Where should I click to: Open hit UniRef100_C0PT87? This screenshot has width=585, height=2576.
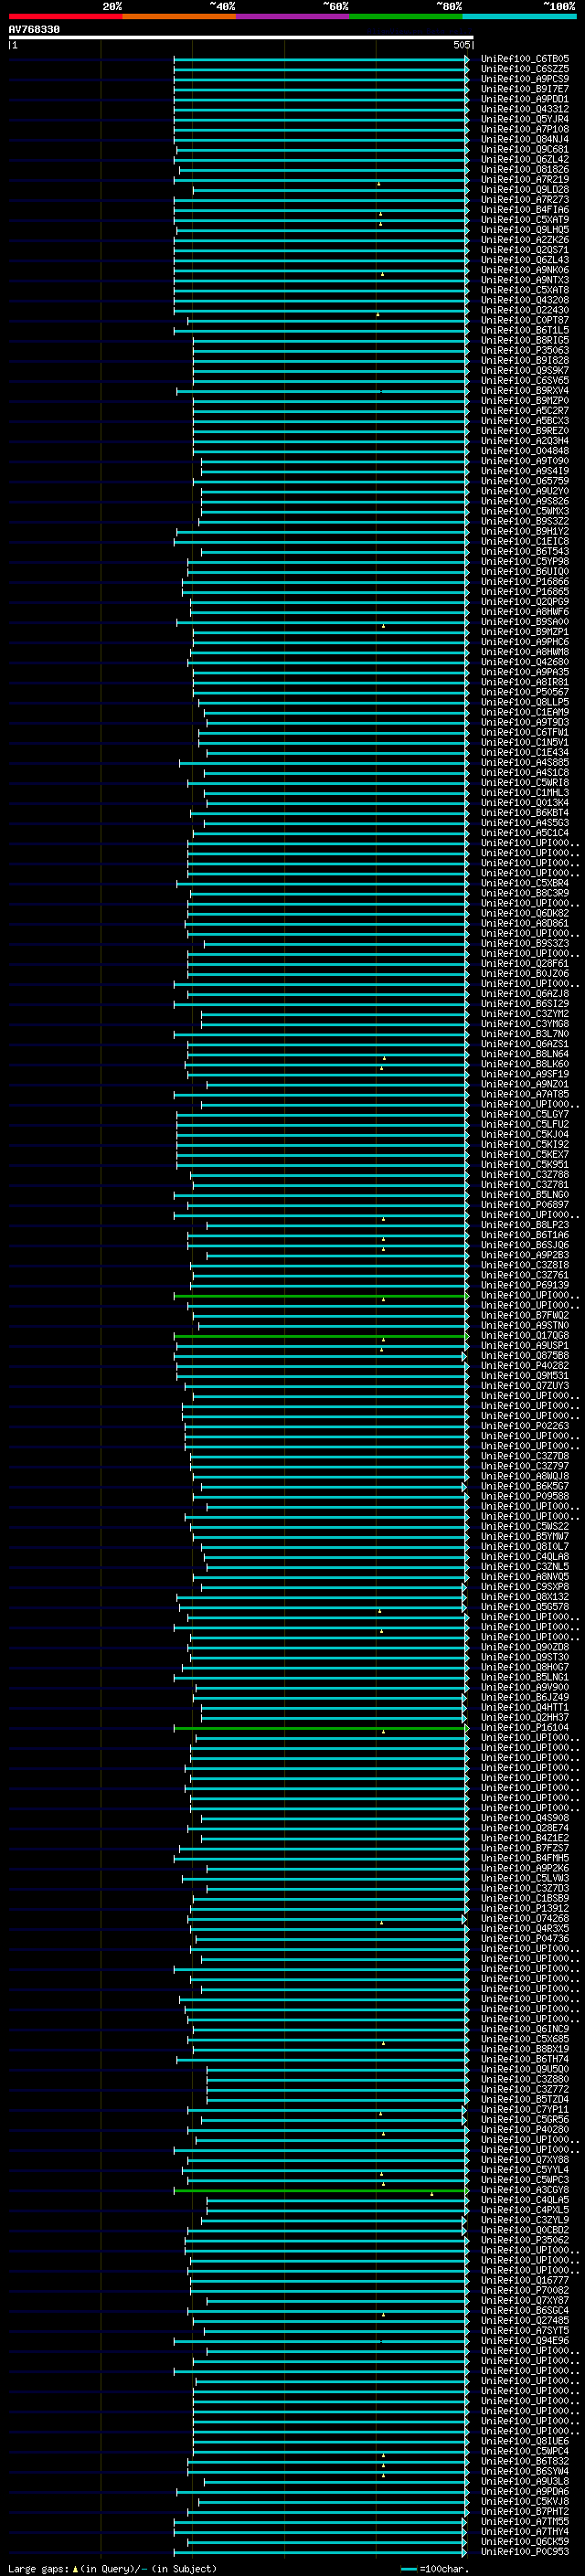click(x=524, y=320)
